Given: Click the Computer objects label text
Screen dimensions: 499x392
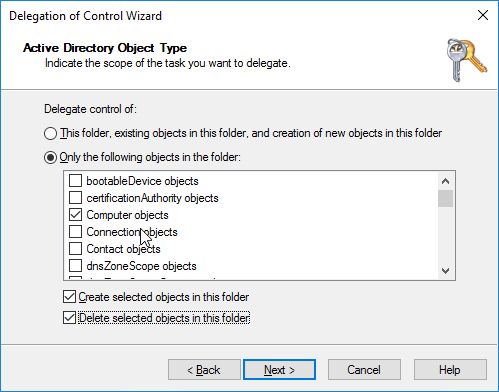Looking at the screenshot, I should click(127, 215).
